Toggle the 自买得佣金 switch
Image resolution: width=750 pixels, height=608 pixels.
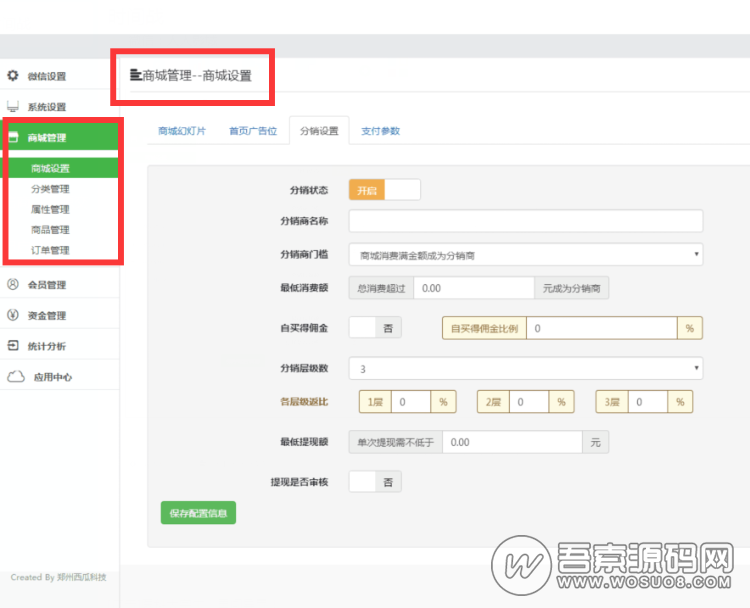click(375, 328)
